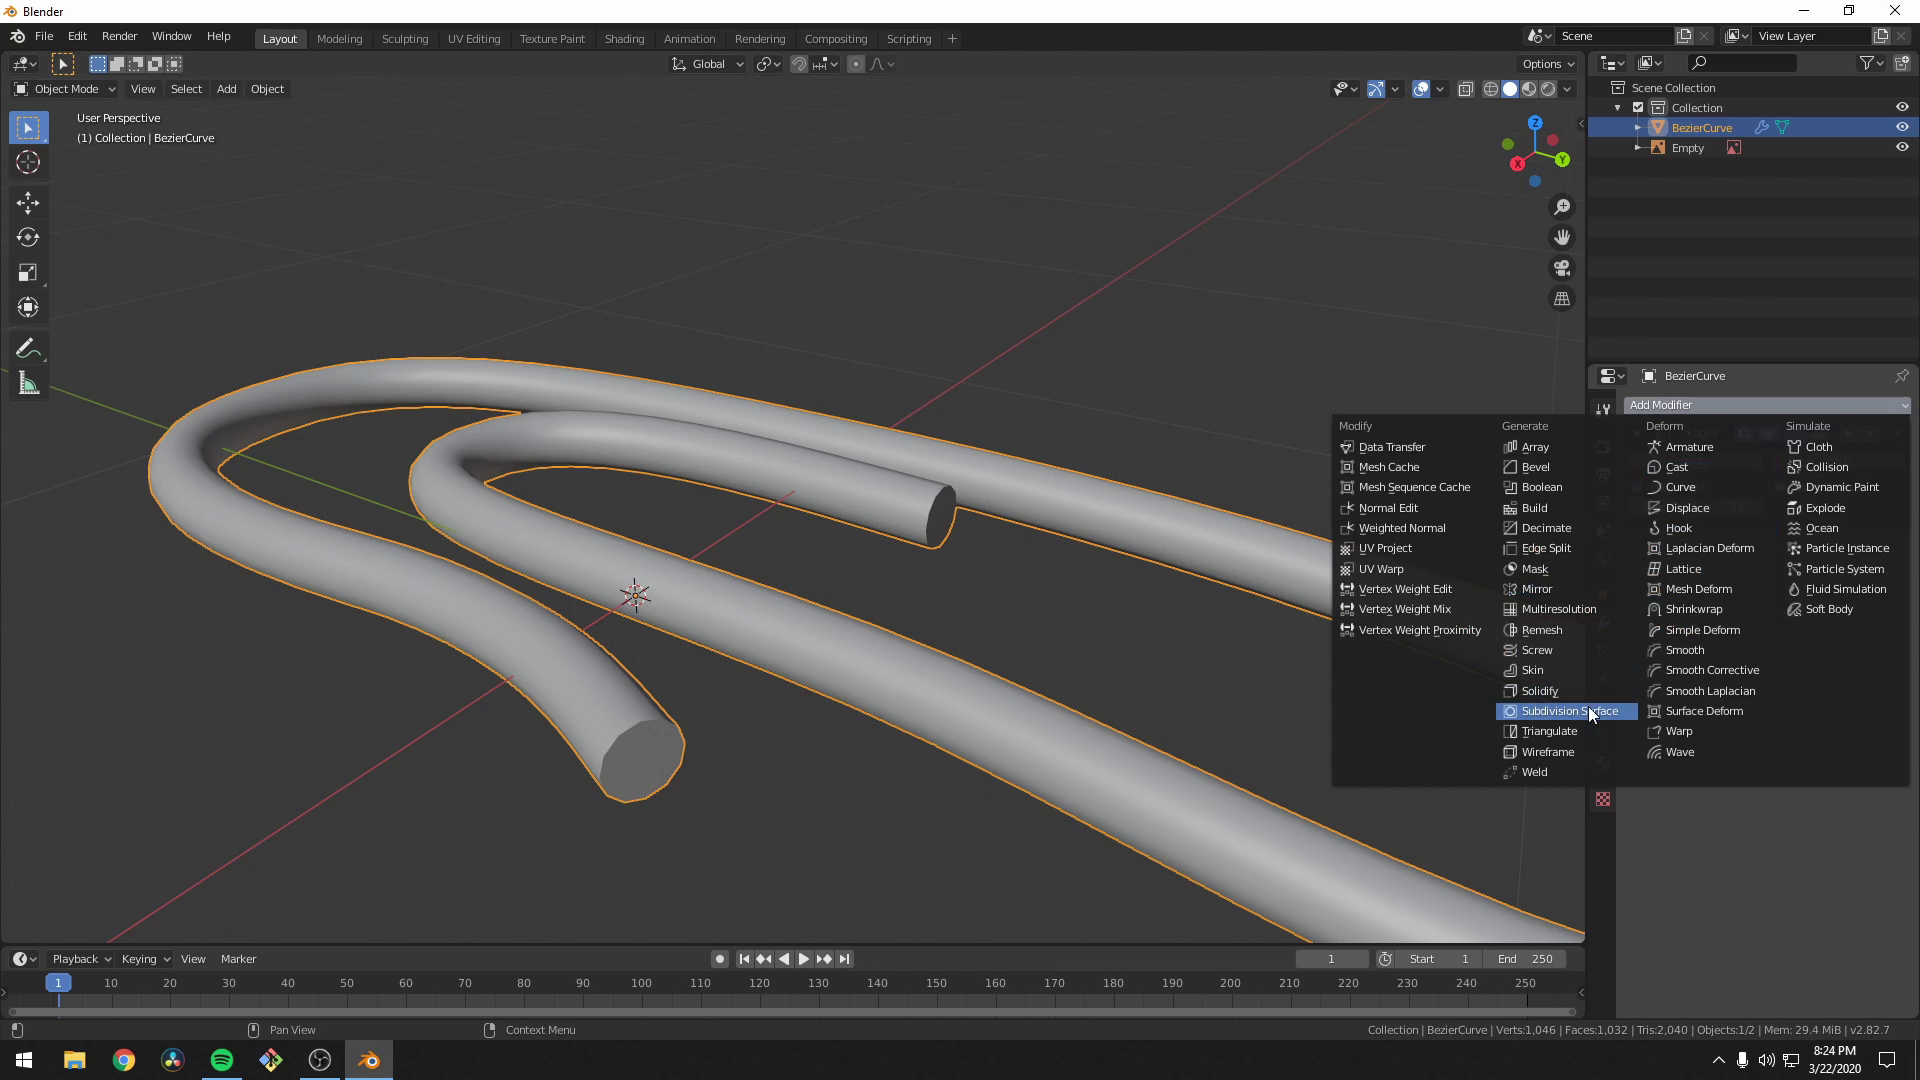Open the Rendering workspace tab

760,38
